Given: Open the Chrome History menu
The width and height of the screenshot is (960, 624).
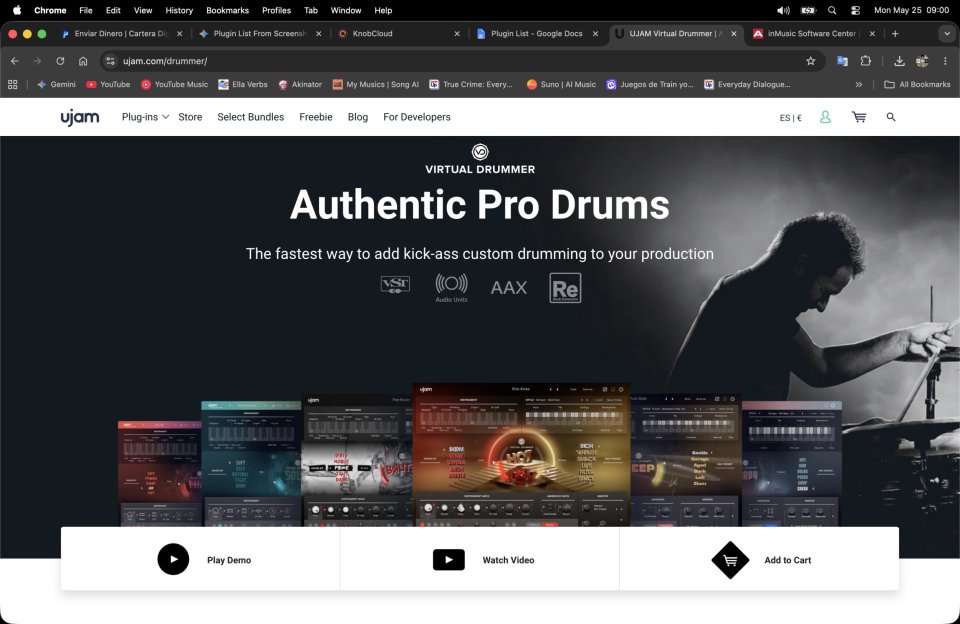Looking at the screenshot, I should click(179, 10).
